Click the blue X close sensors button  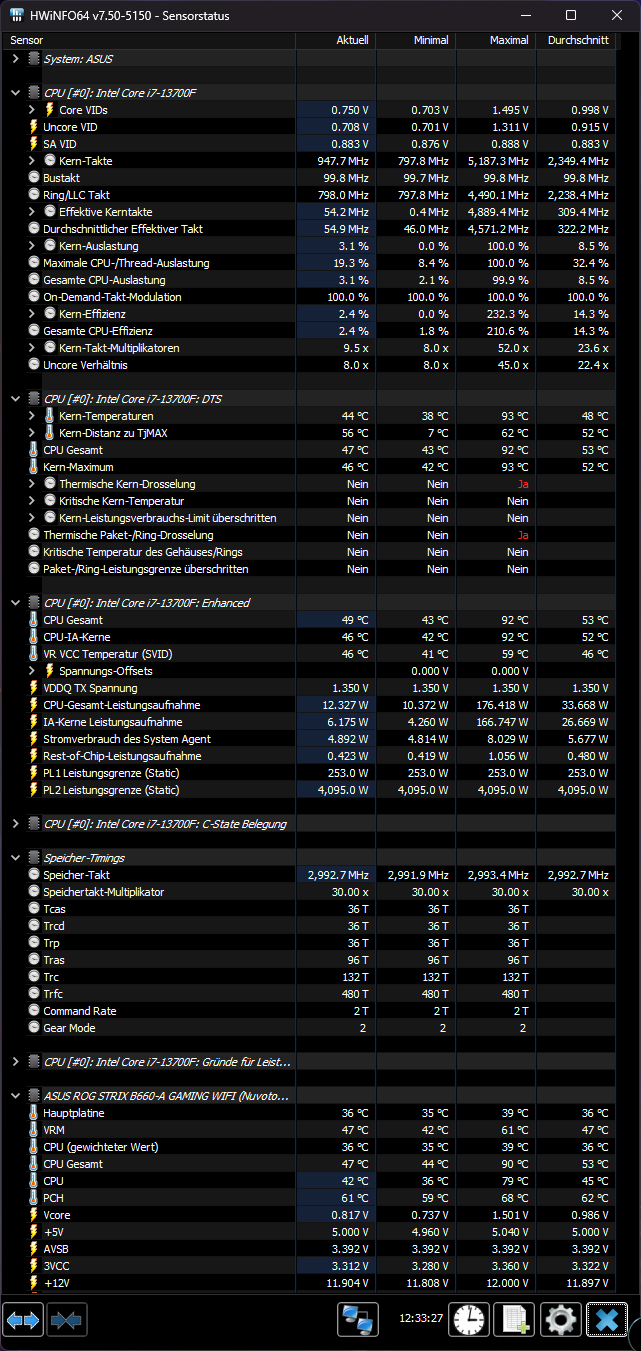pos(606,1321)
